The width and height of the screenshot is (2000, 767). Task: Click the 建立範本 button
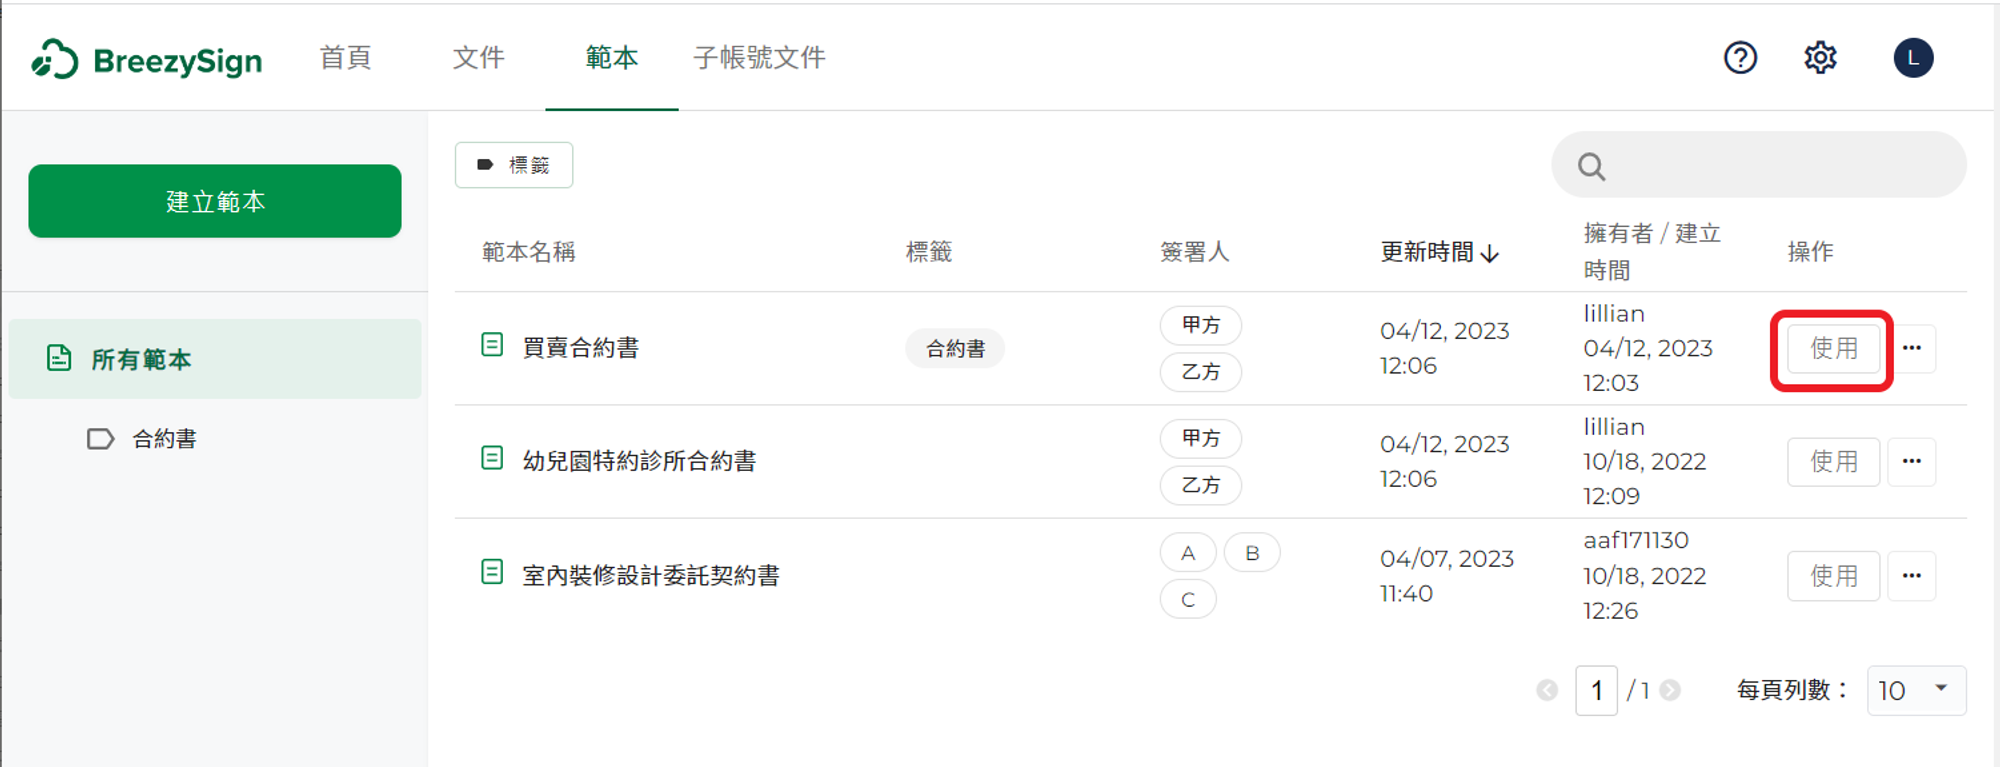[x=215, y=201]
